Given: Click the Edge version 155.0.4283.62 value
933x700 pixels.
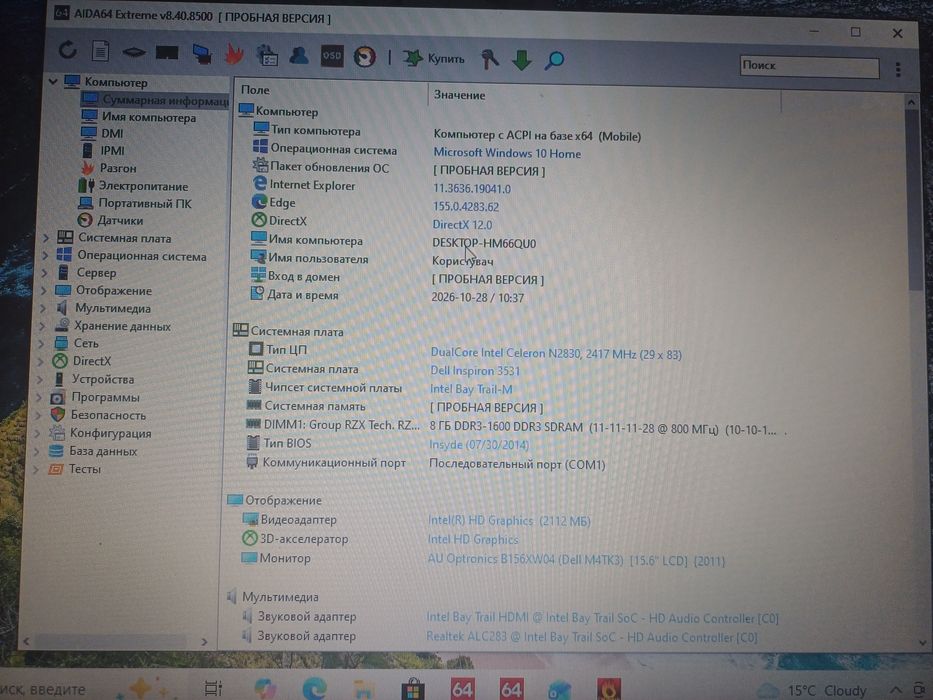Looking at the screenshot, I should click(x=465, y=207).
